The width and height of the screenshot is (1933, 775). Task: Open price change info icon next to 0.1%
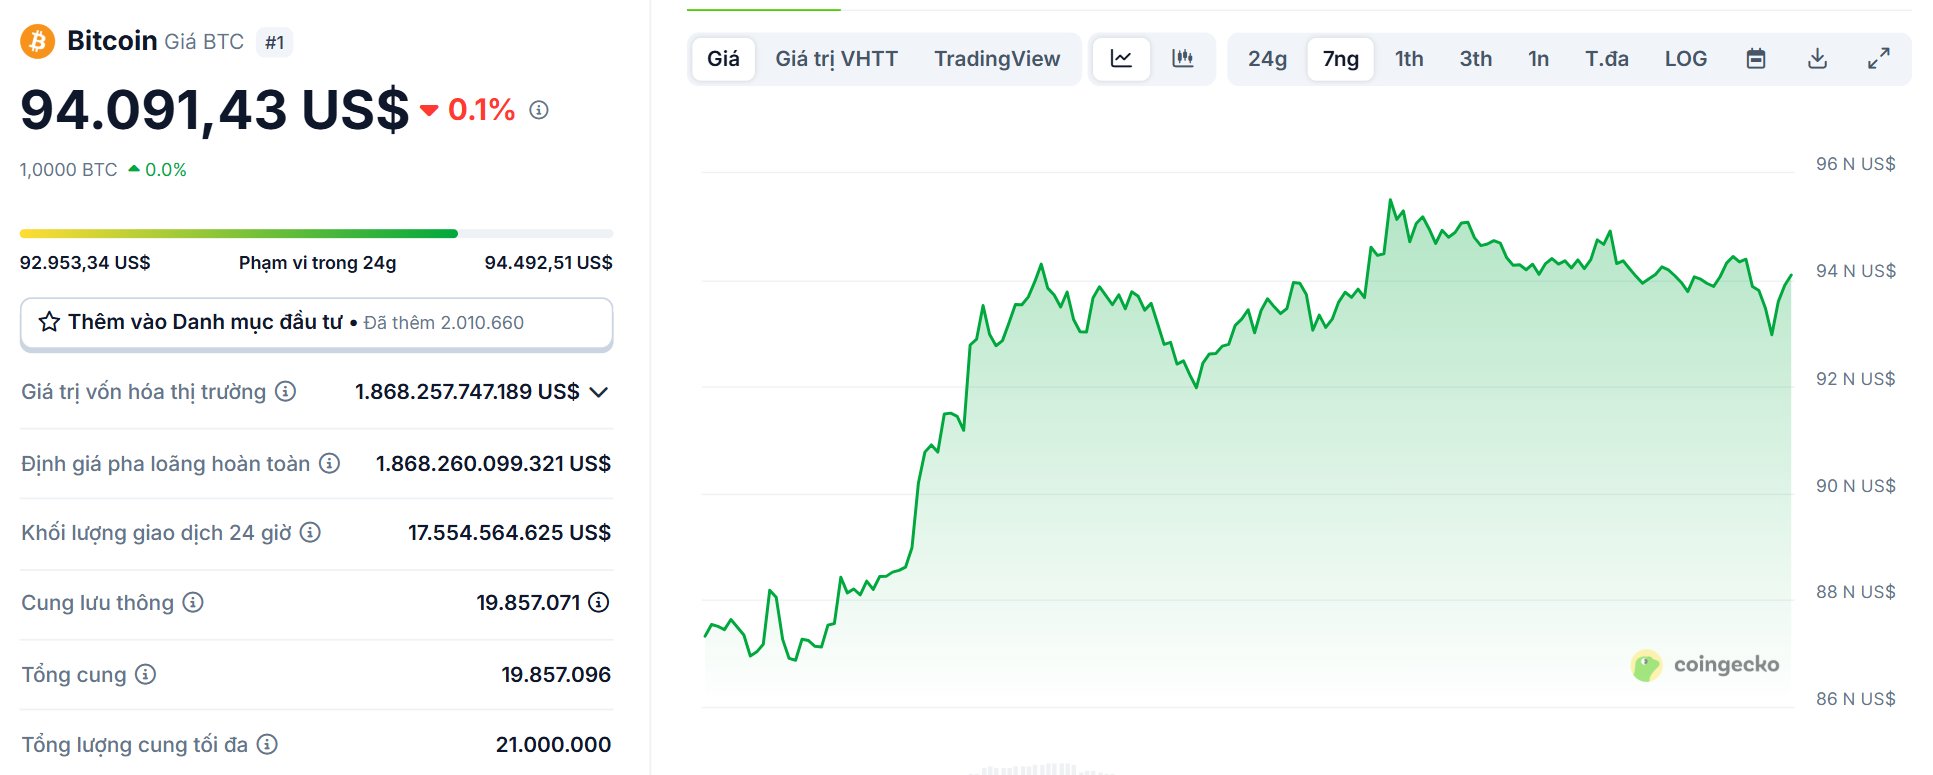coord(539,110)
